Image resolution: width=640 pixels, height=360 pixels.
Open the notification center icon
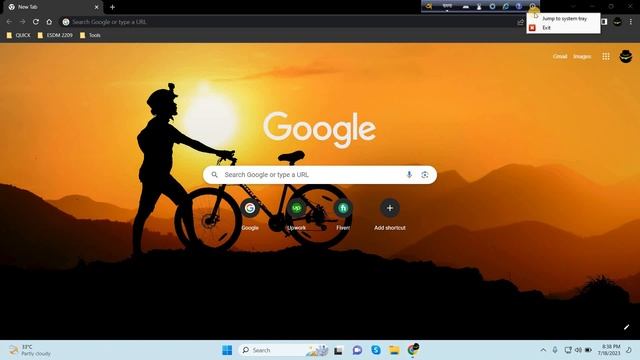[x=629, y=350]
